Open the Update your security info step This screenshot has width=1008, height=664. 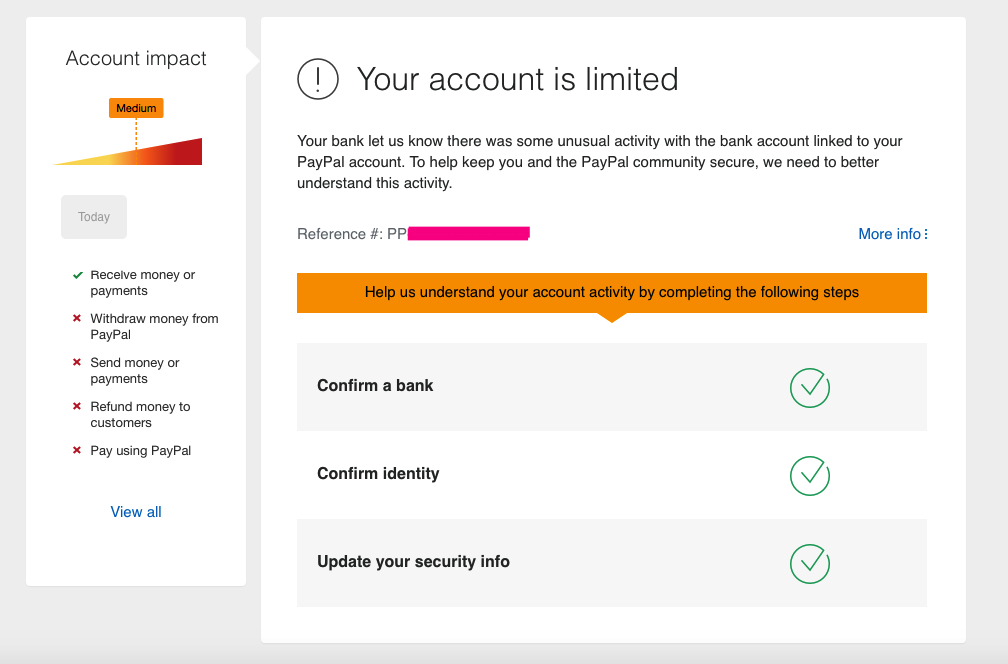(413, 562)
